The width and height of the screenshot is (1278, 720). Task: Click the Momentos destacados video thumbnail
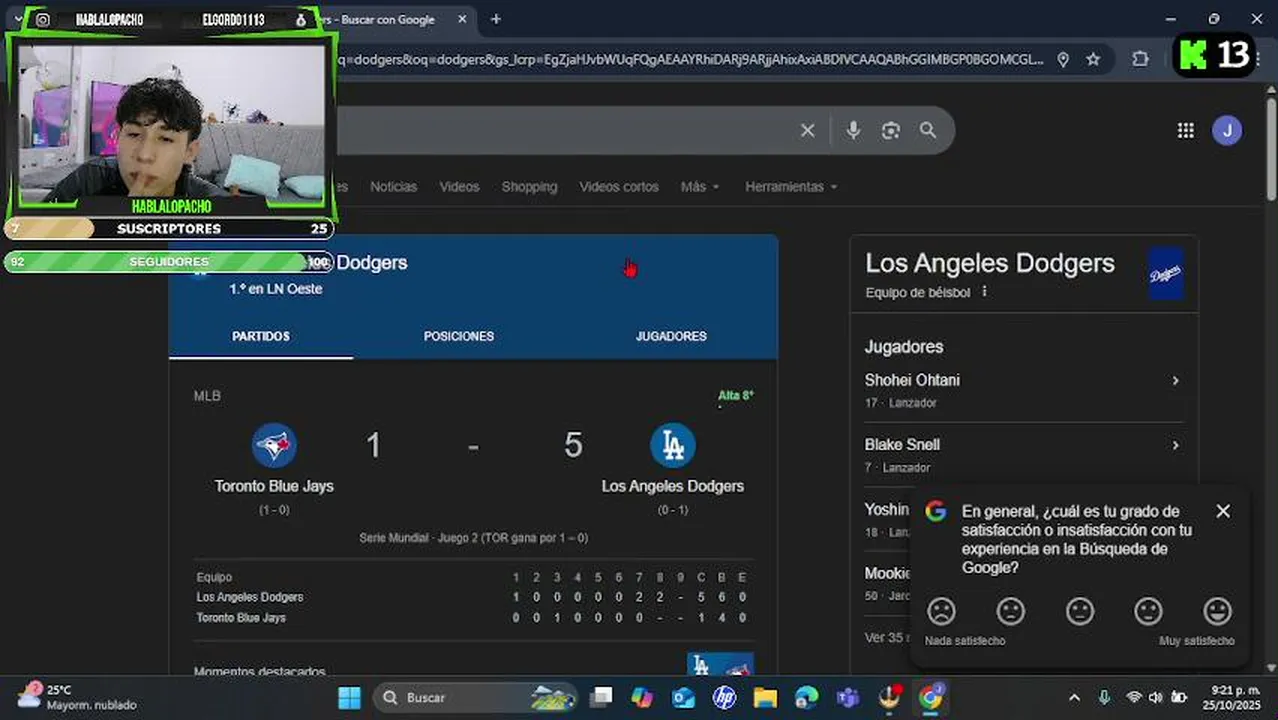(x=720, y=664)
